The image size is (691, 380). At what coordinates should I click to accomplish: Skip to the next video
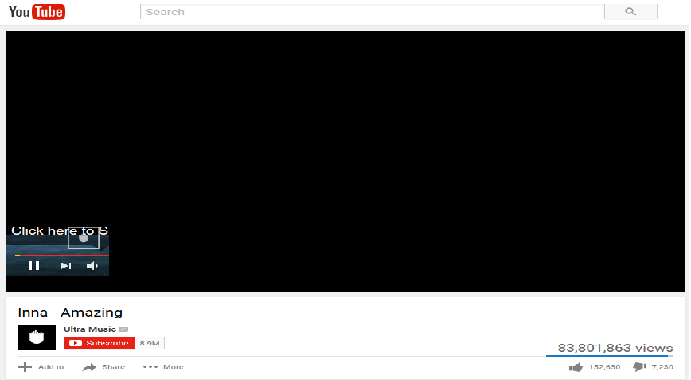66,266
